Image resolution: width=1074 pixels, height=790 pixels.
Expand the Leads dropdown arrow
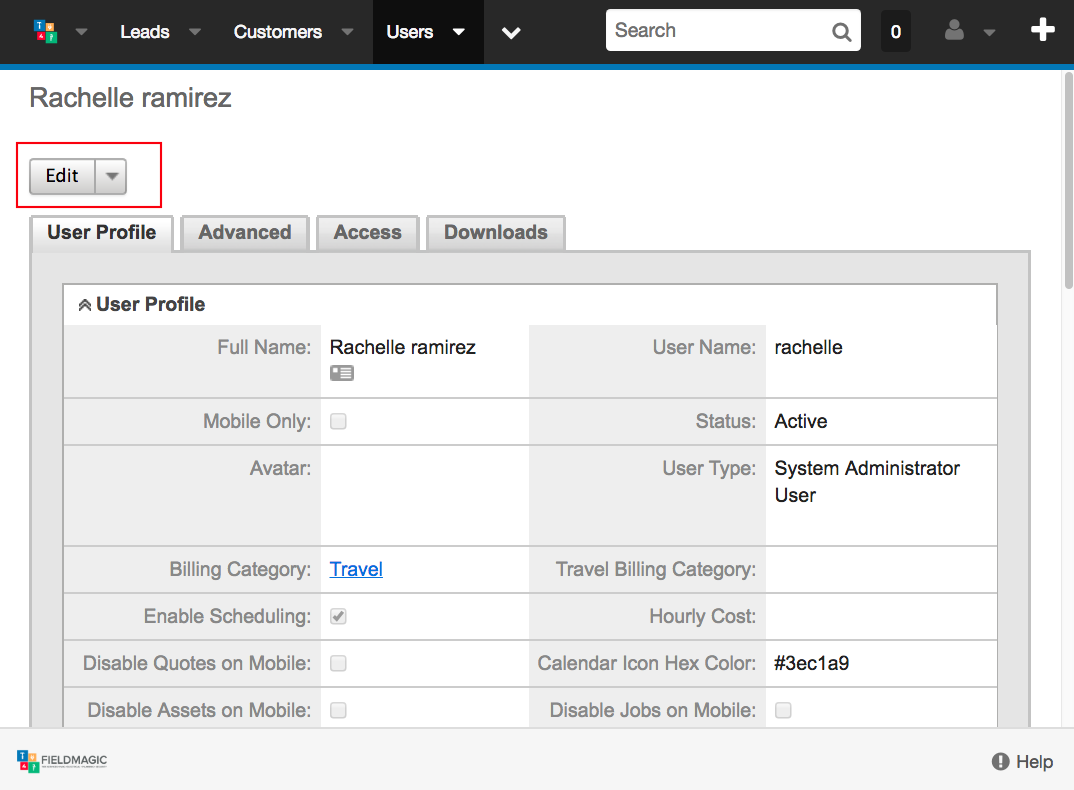(x=195, y=32)
